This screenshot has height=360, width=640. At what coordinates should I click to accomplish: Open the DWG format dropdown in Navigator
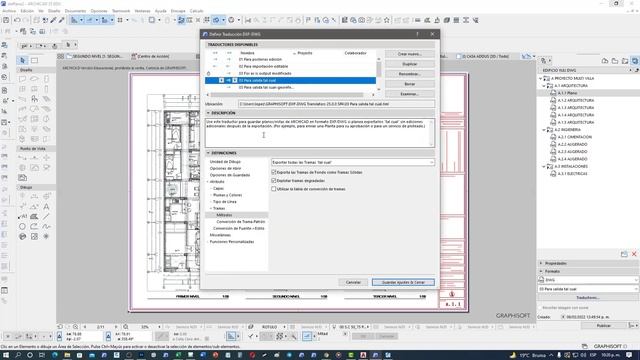(x=588, y=280)
